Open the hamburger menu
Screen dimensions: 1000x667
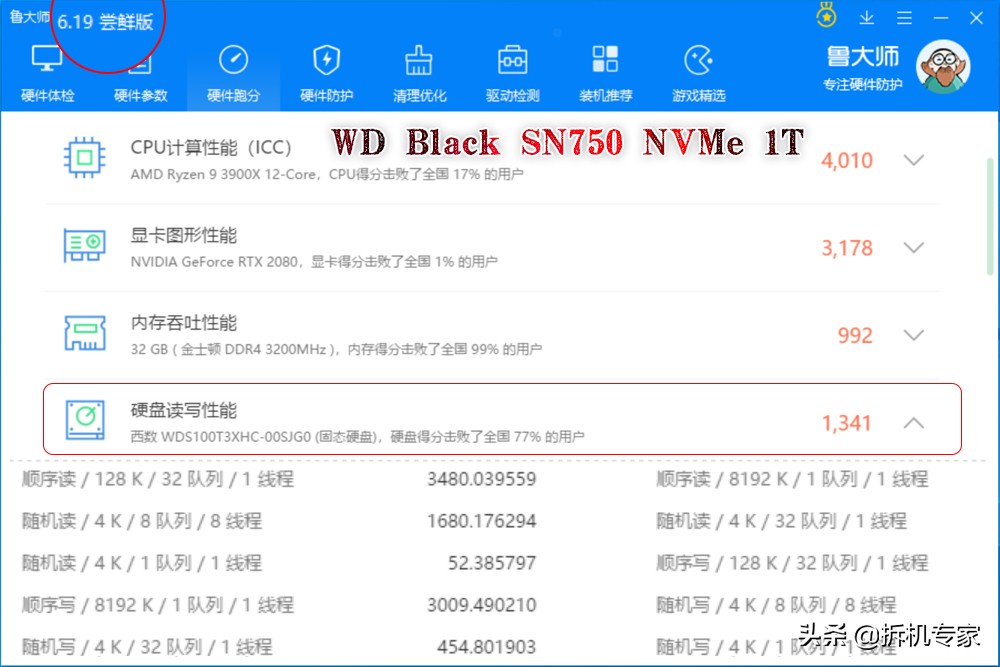[x=903, y=17]
